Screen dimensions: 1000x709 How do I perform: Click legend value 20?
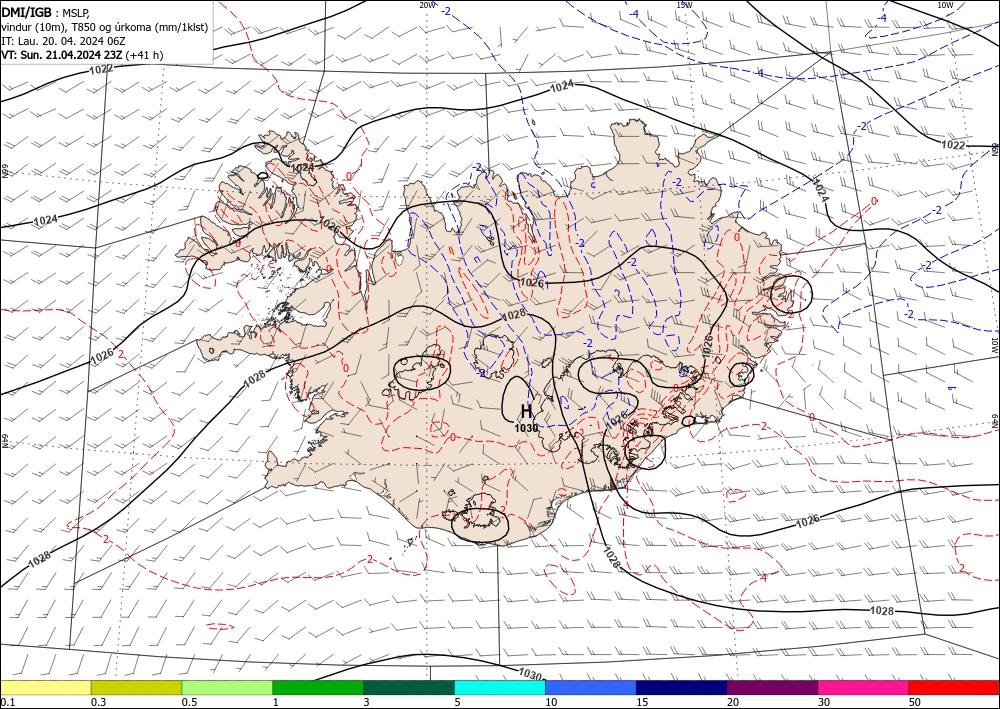point(733,702)
